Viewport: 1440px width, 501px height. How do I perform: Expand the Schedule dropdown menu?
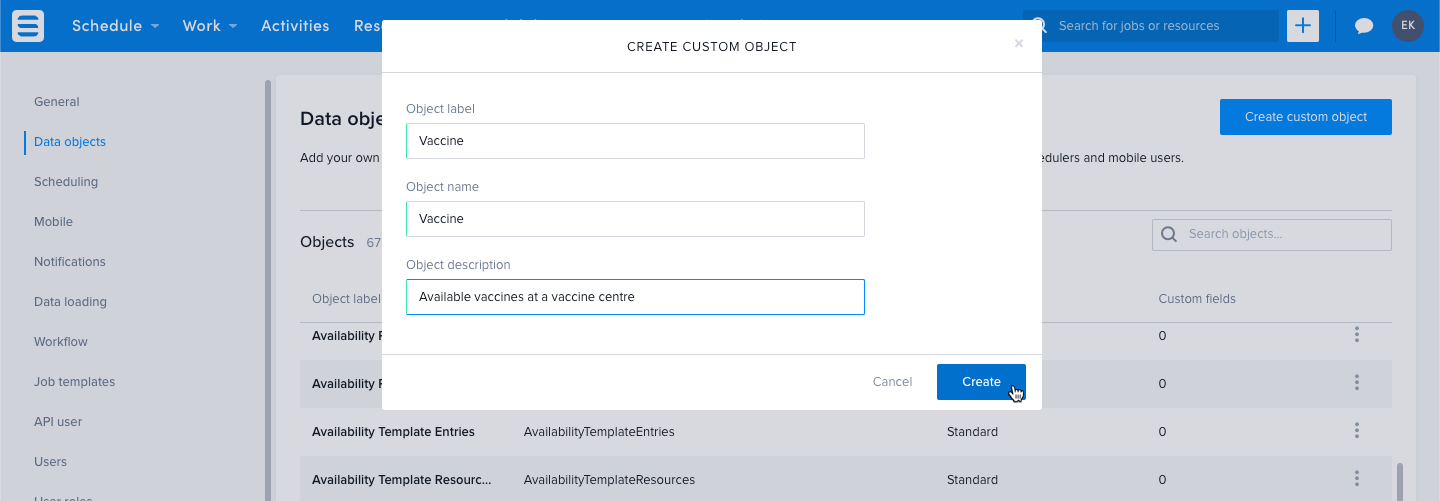tap(115, 26)
